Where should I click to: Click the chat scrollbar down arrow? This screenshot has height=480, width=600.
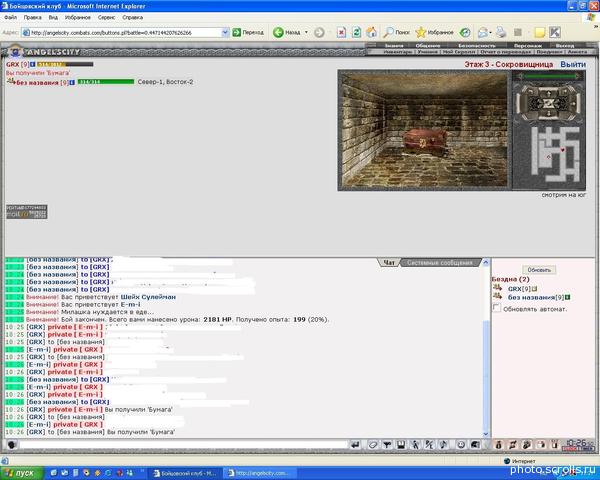click(x=486, y=434)
